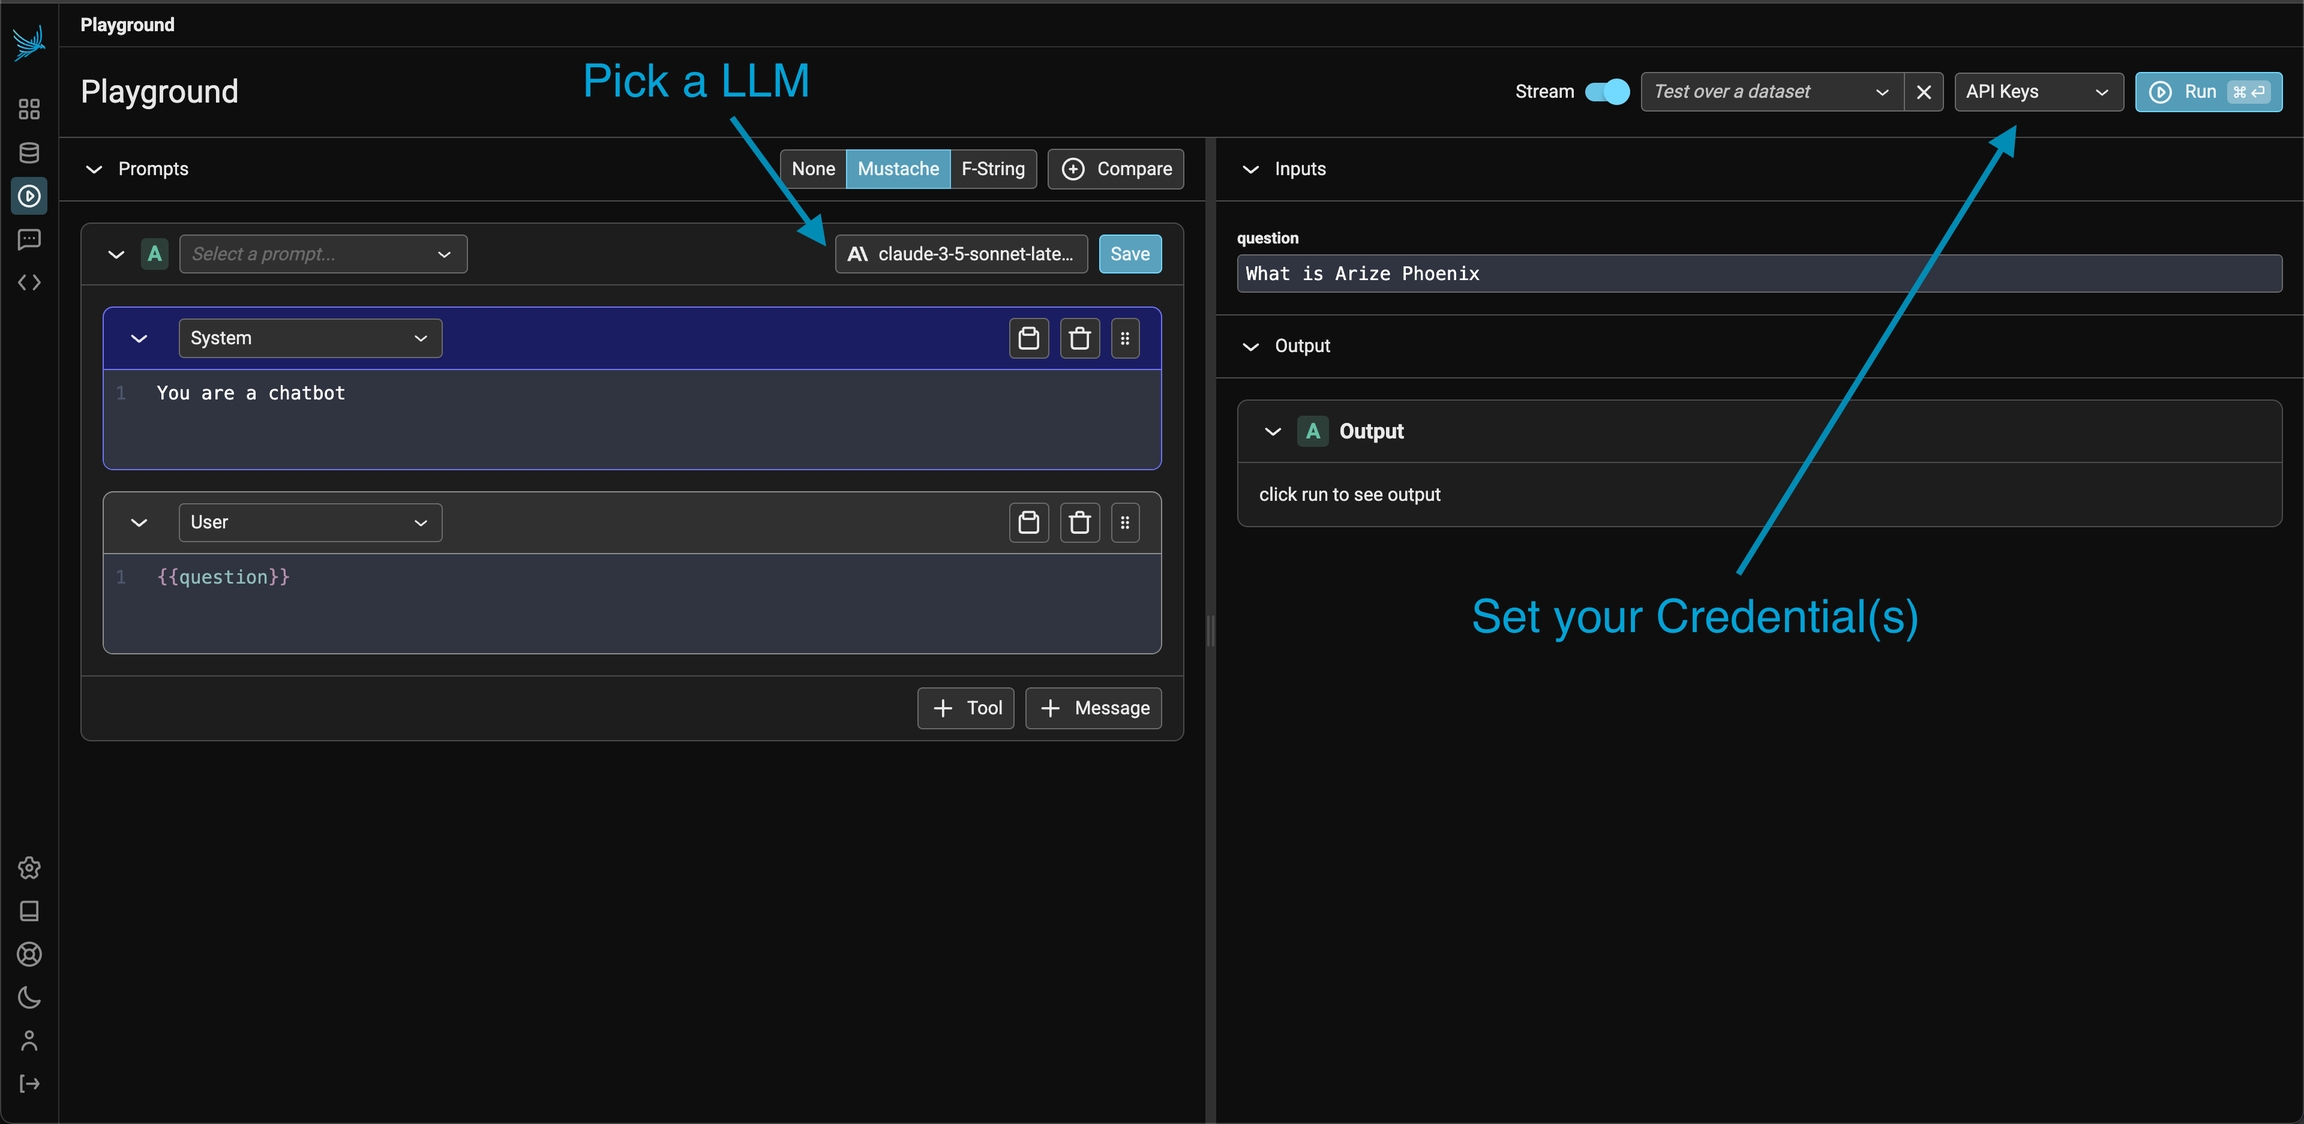Open the Settings gear icon in sidebar
Screen dimensions: 2304x1124
pos(29,868)
